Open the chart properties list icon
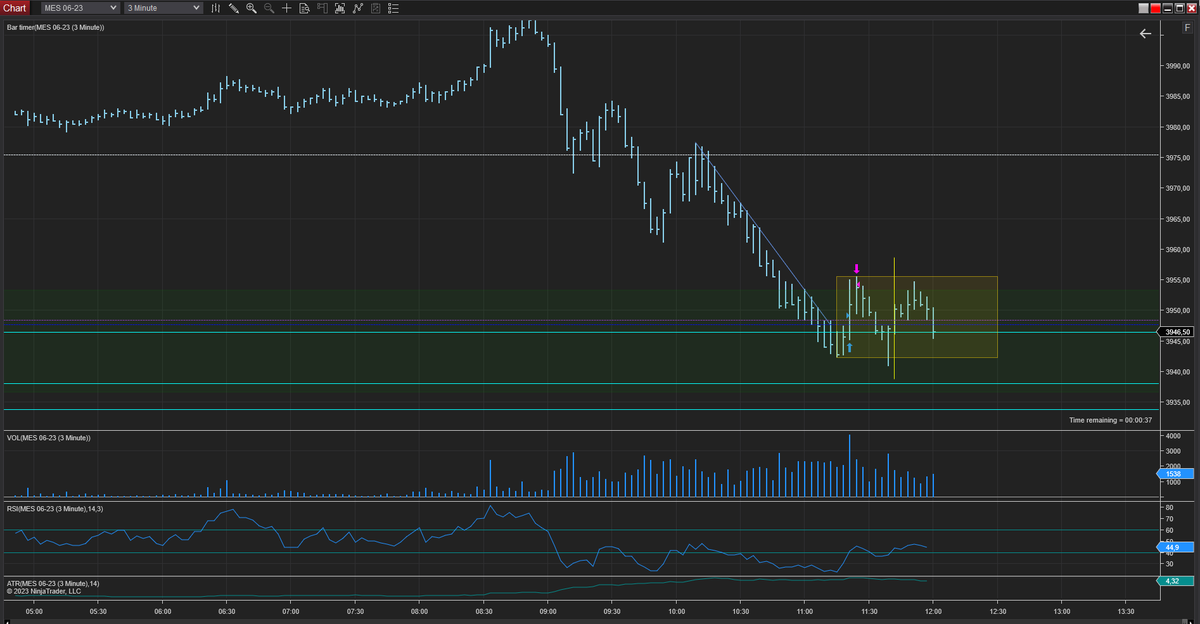This screenshot has width=1200, height=624. coord(393,8)
